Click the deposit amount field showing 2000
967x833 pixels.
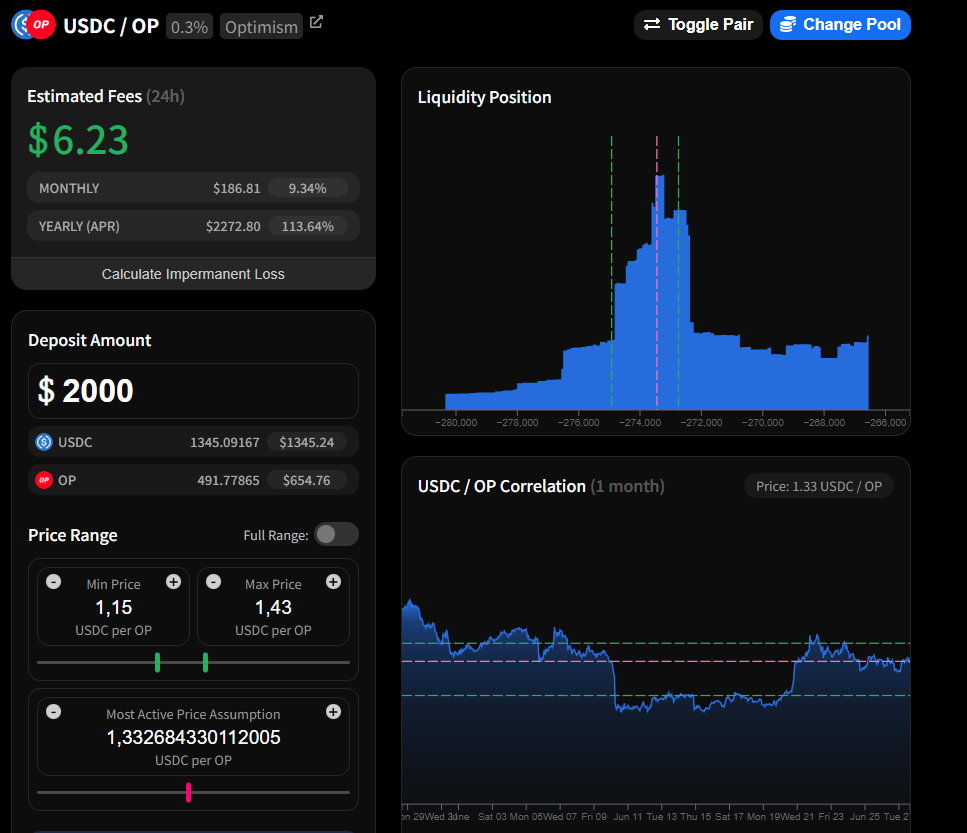(x=193, y=391)
